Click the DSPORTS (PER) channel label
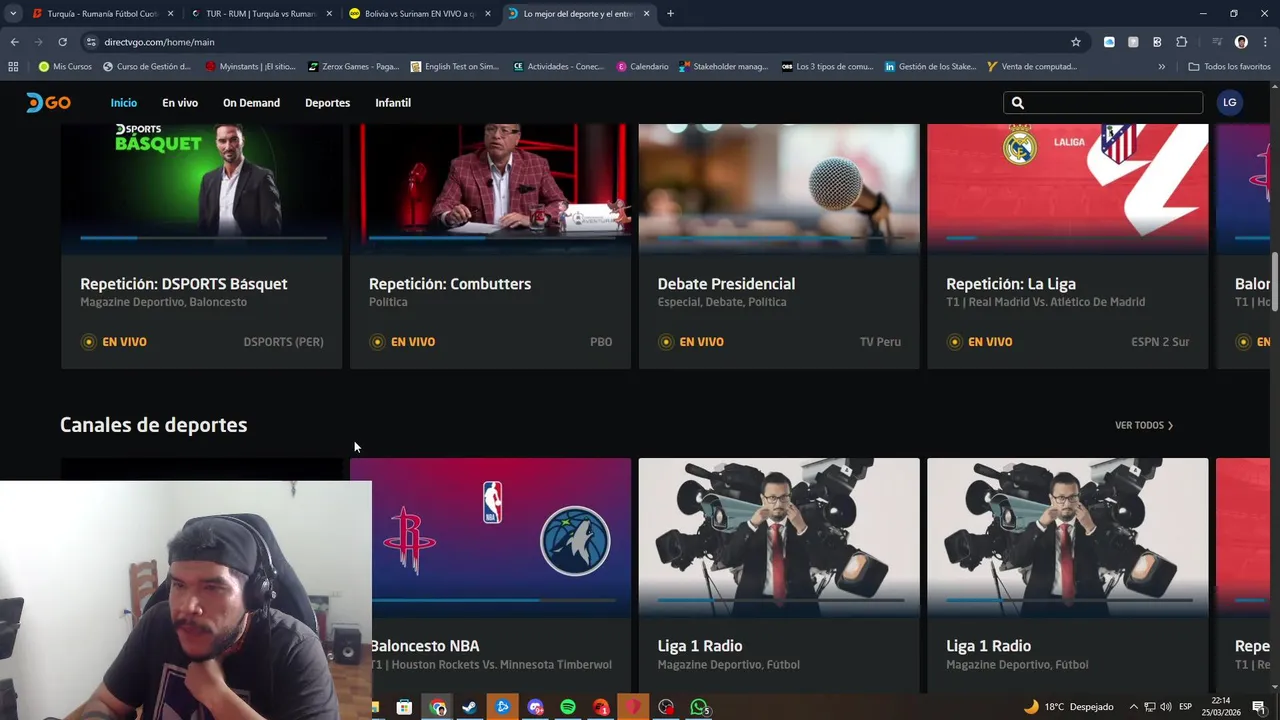This screenshot has height=720, width=1280. point(283,342)
